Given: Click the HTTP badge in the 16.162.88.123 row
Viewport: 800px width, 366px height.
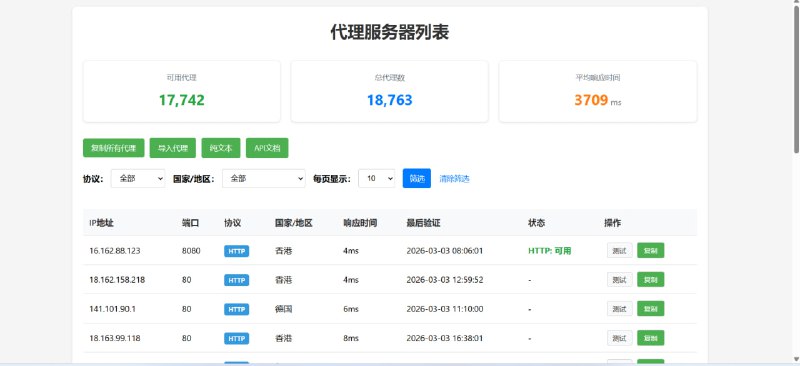Looking at the screenshot, I should (x=236, y=251).
